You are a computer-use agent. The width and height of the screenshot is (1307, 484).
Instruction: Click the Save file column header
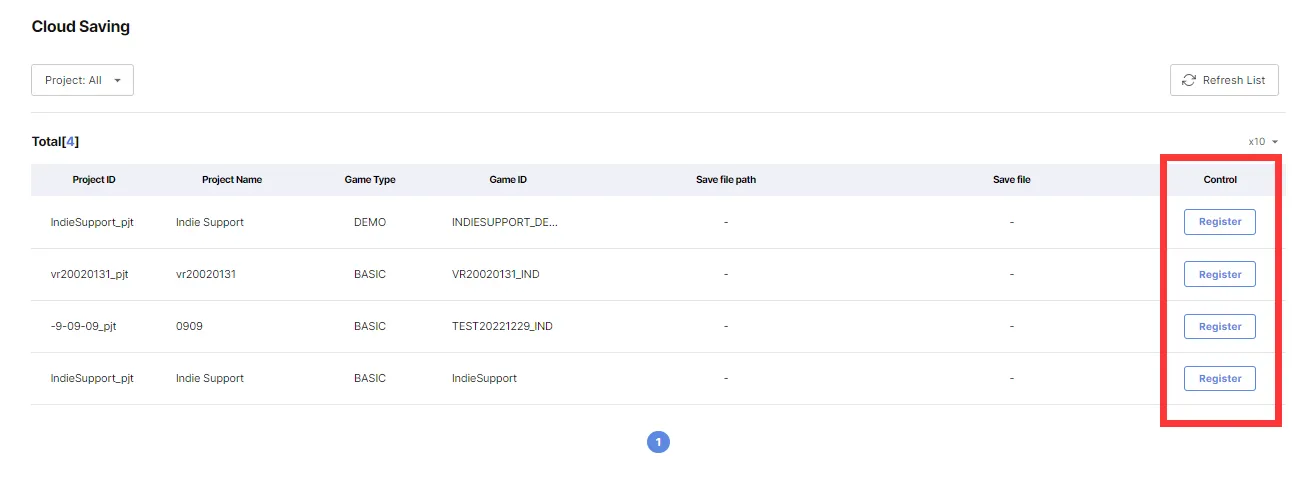point(1011,180)
